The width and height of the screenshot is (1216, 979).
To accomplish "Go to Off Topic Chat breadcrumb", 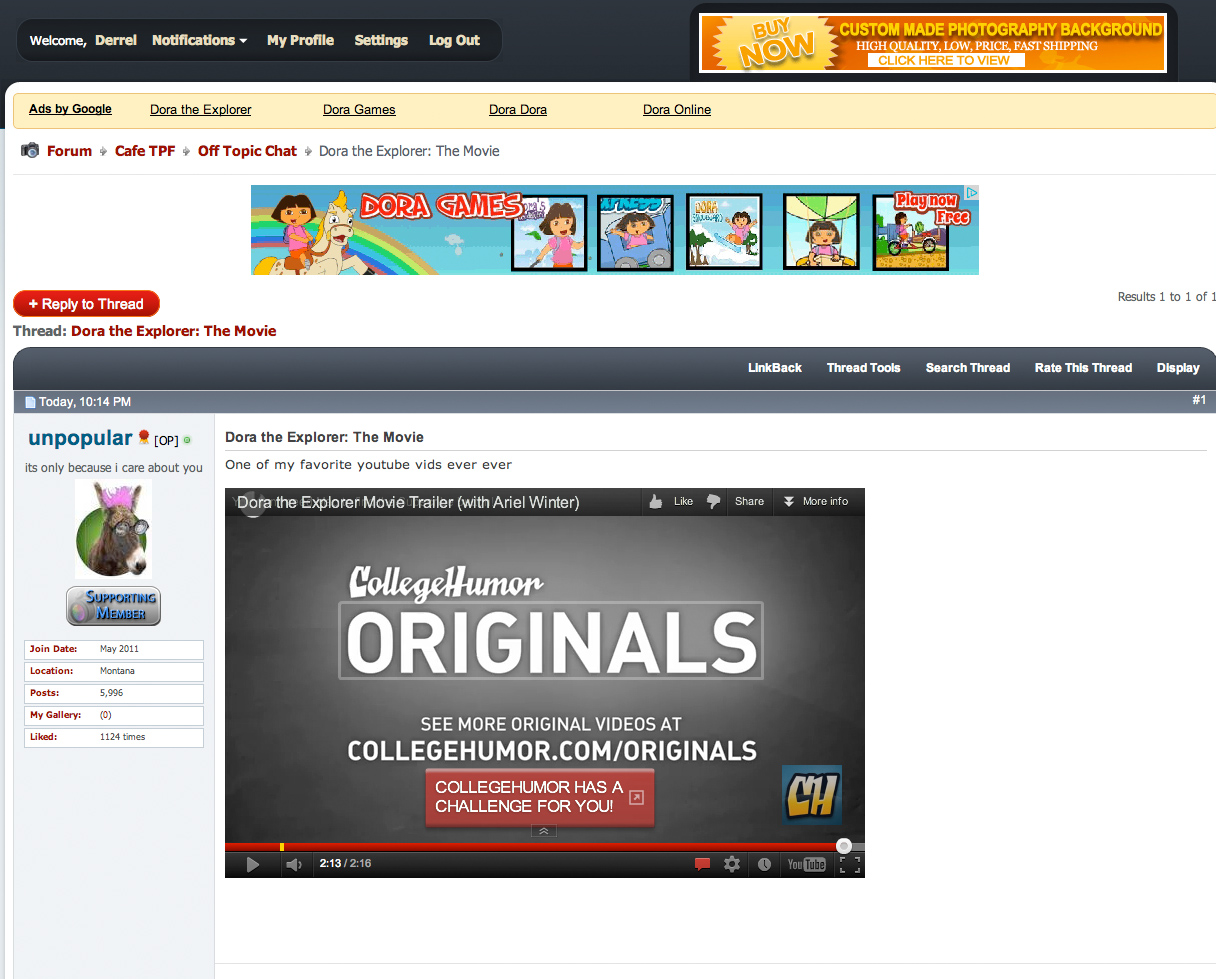I will coord(247,151).
